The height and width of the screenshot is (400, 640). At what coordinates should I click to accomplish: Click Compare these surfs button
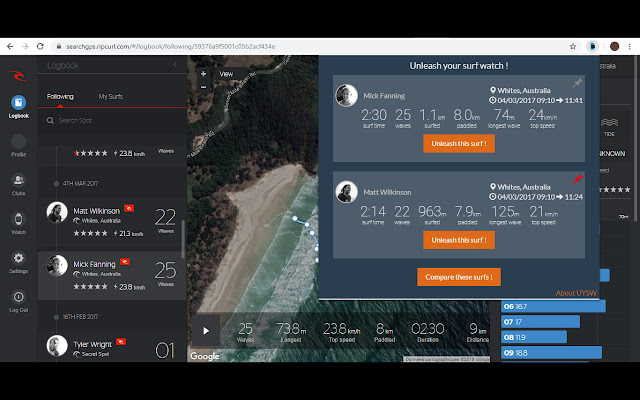459,277
